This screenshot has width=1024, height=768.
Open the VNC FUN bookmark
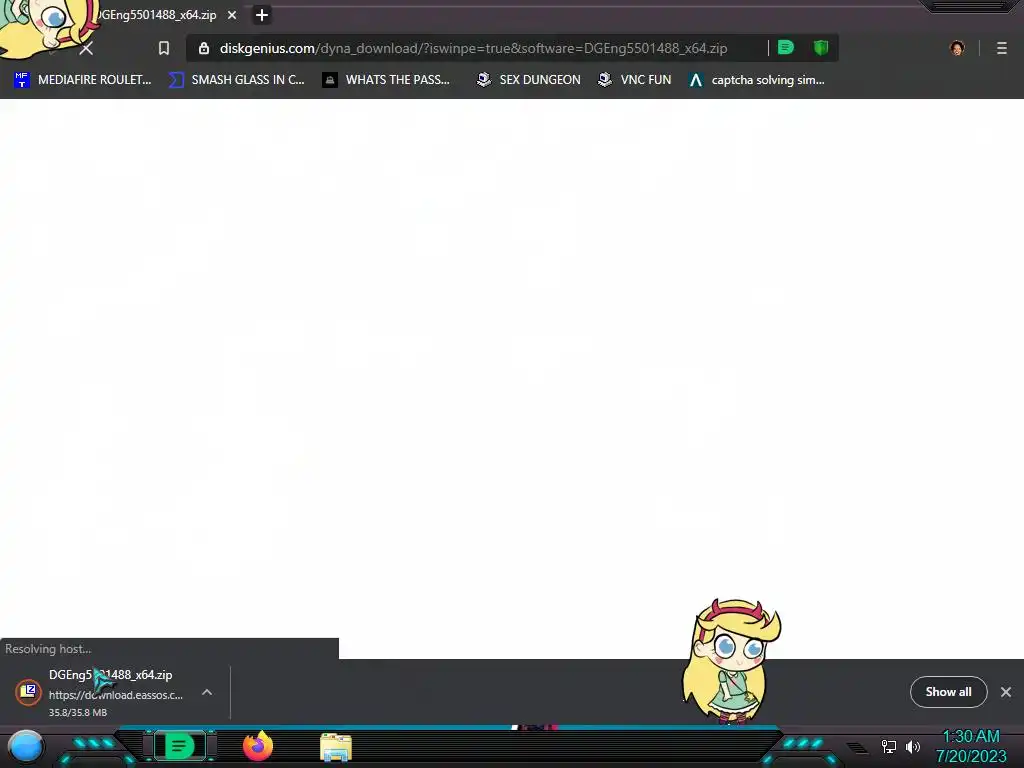pyautogui.click(x=635, y=80)
